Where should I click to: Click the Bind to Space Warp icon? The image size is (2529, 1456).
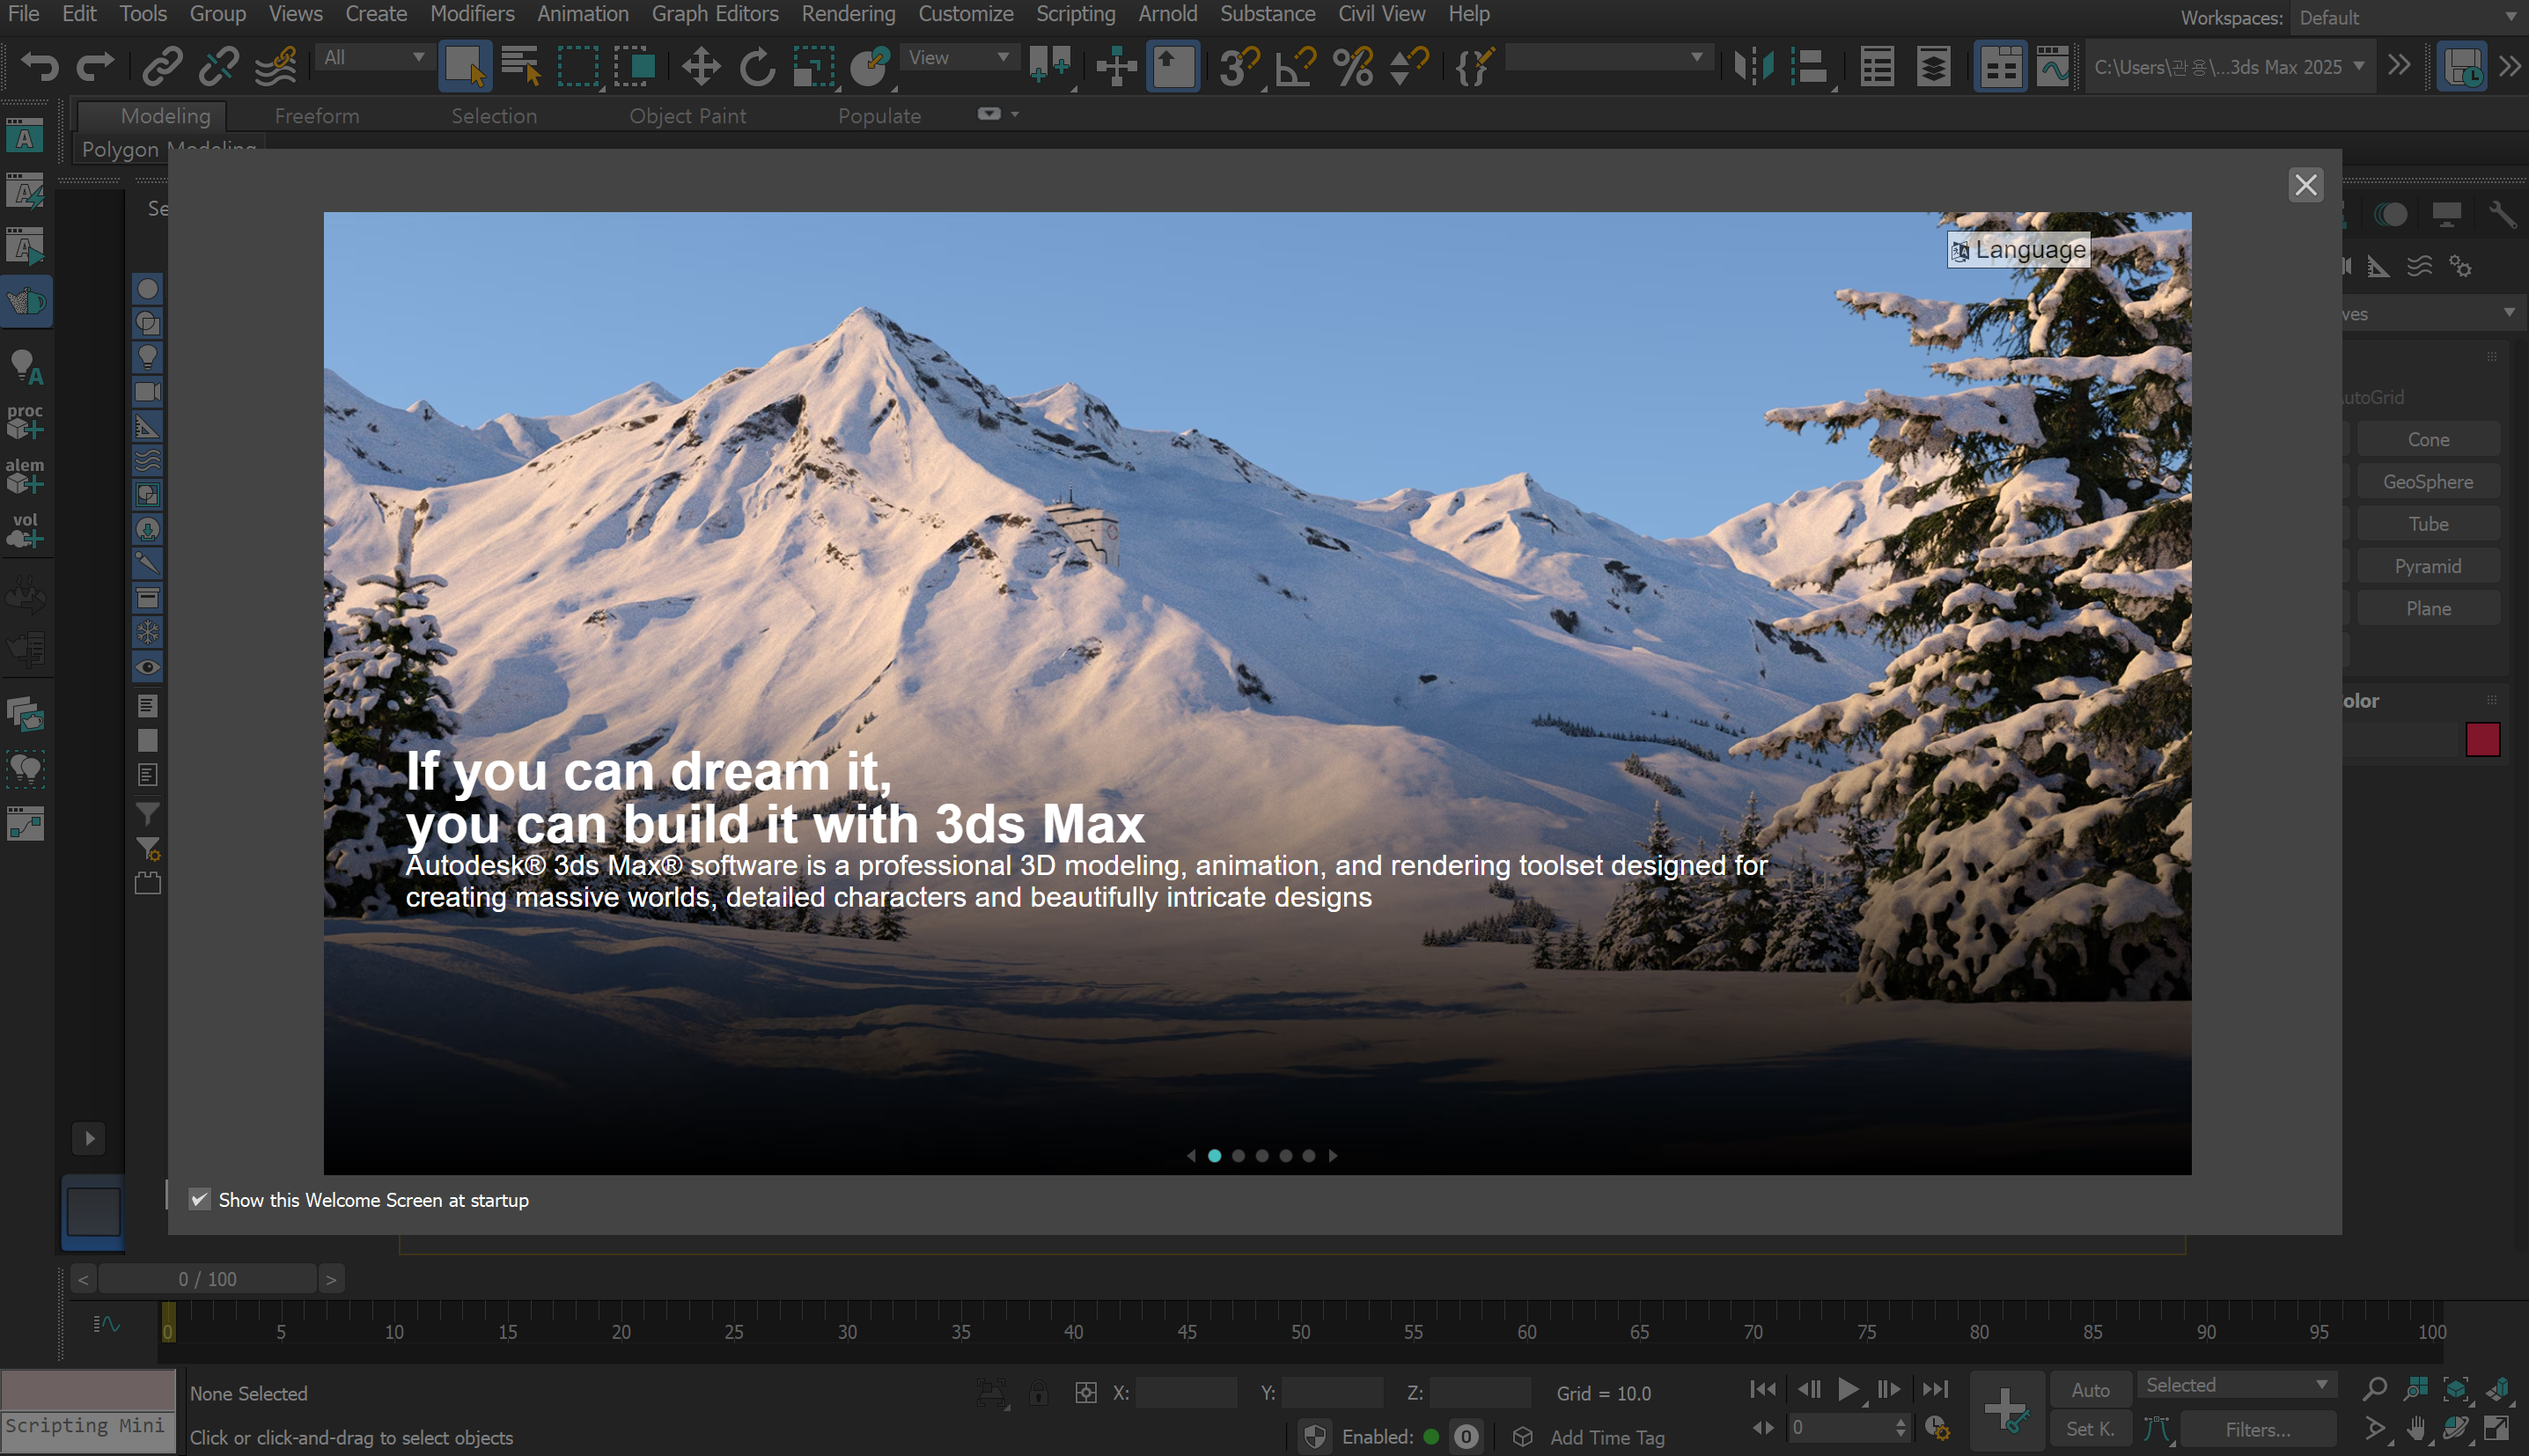(x=275, y=67)
